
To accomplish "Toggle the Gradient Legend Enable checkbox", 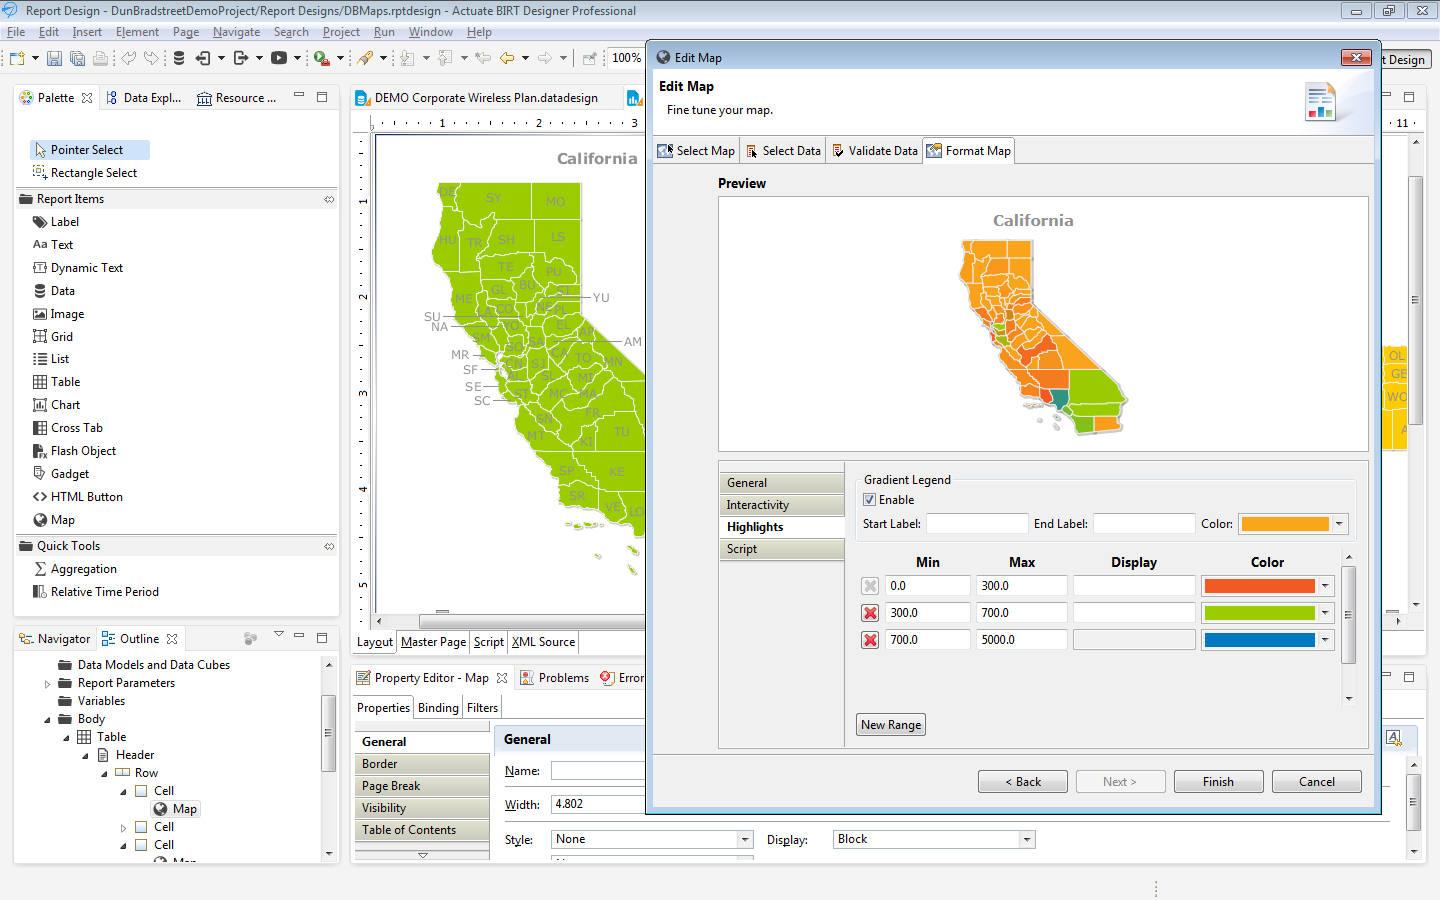I will (x=870, y=500).
